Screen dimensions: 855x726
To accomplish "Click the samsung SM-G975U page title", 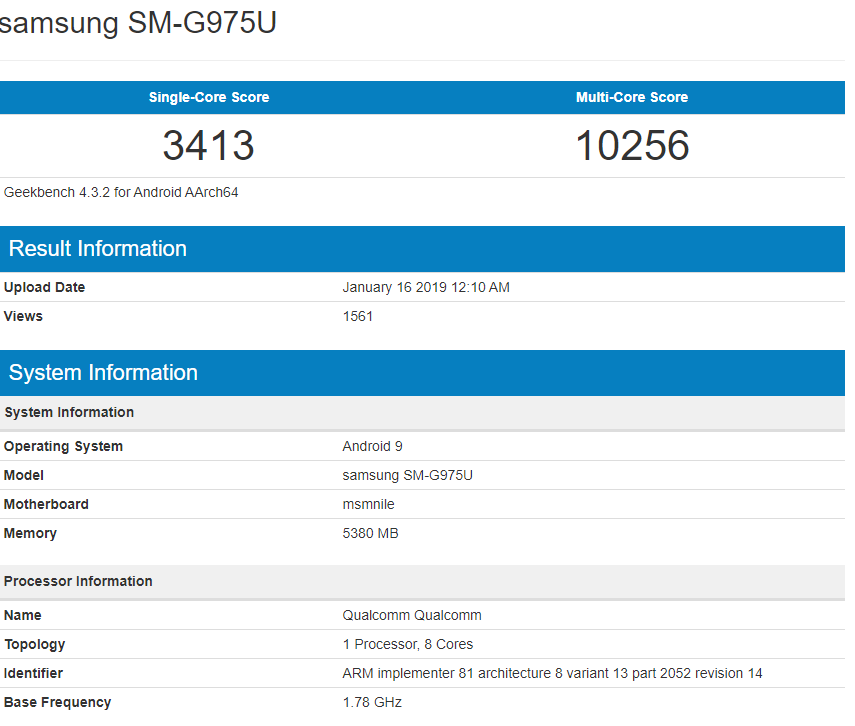I will 137,23.
